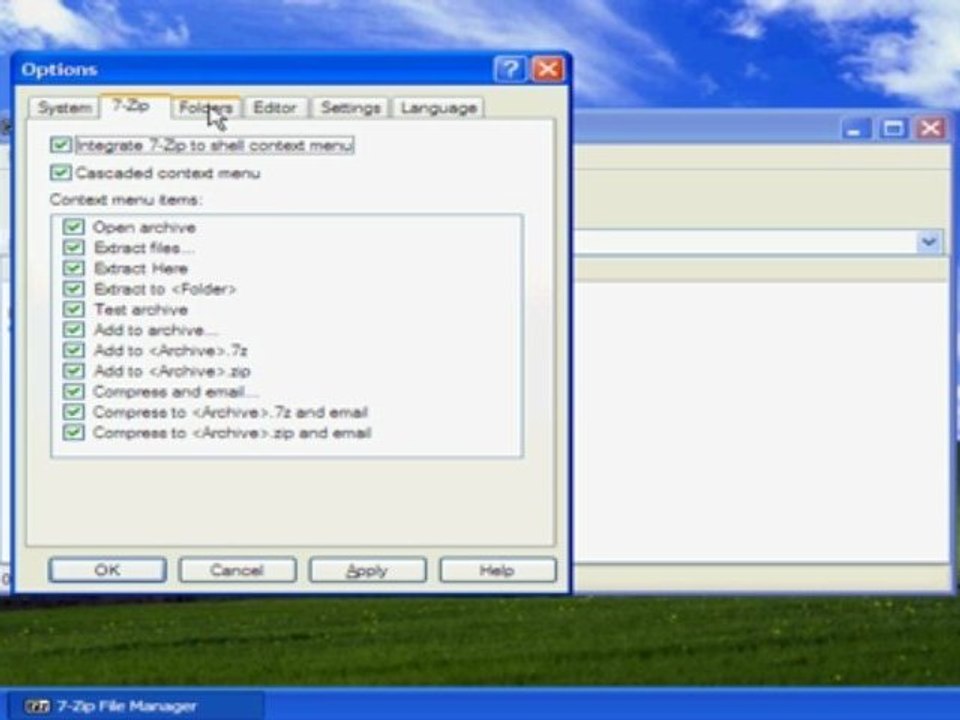960x720 pixels.
Task: Switch to the System tab
Action: click(64, 108)
